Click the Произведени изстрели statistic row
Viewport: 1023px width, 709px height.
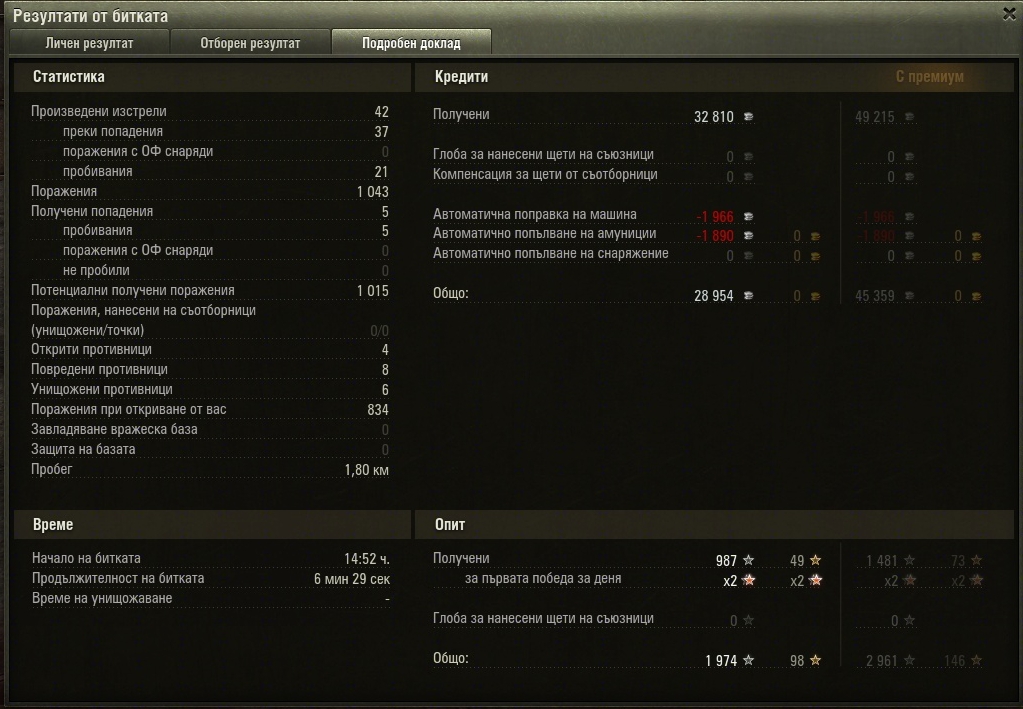[x=209, y=112]
